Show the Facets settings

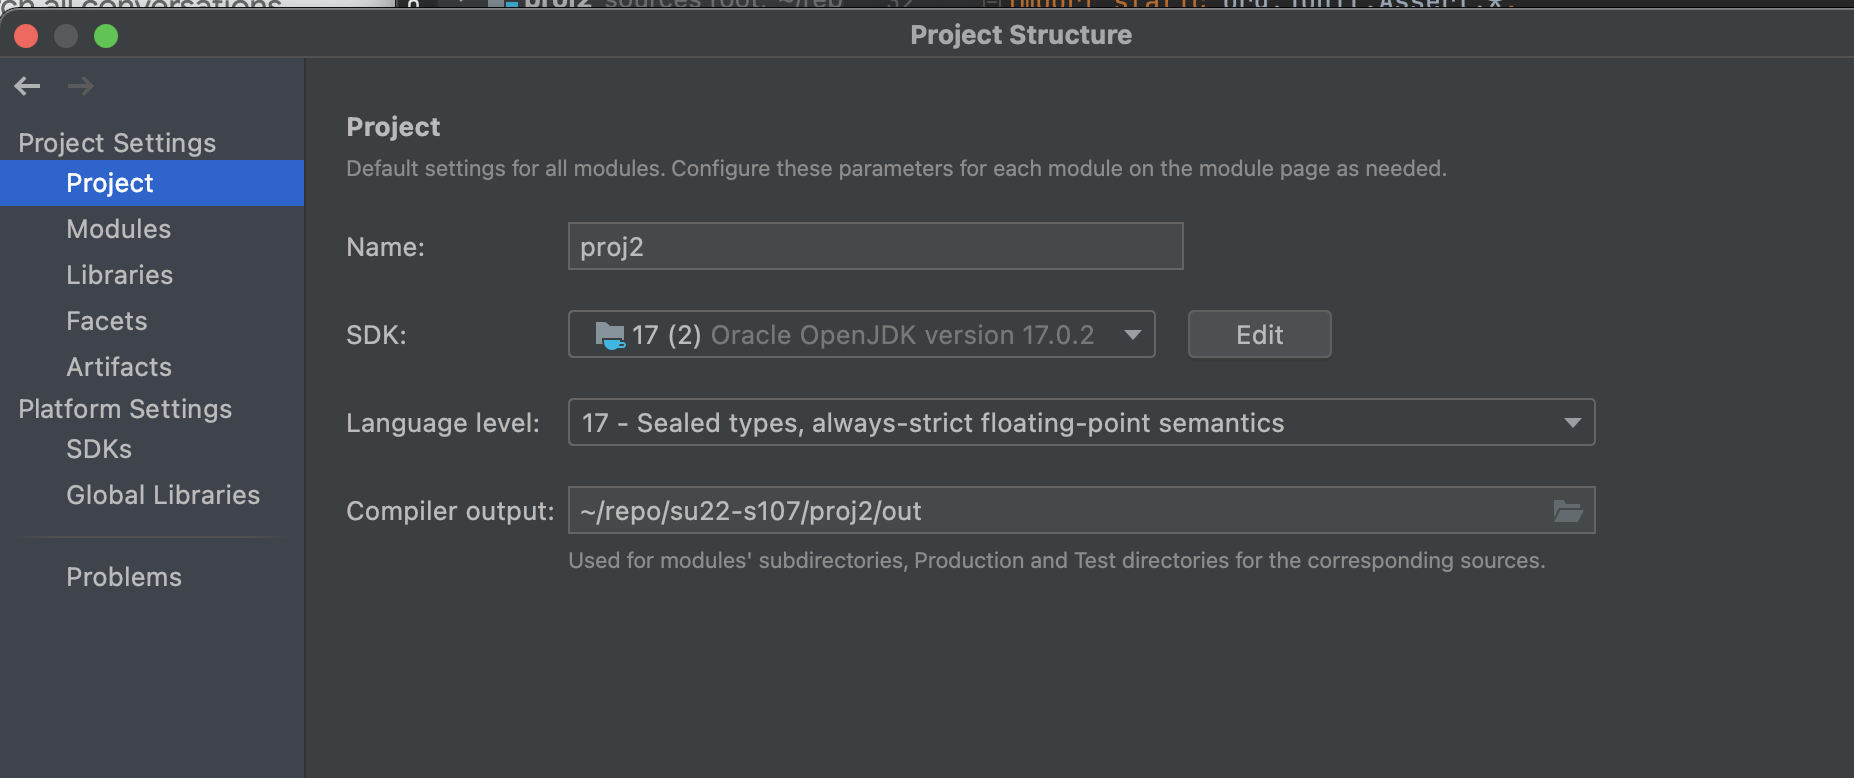pos(107,321)
